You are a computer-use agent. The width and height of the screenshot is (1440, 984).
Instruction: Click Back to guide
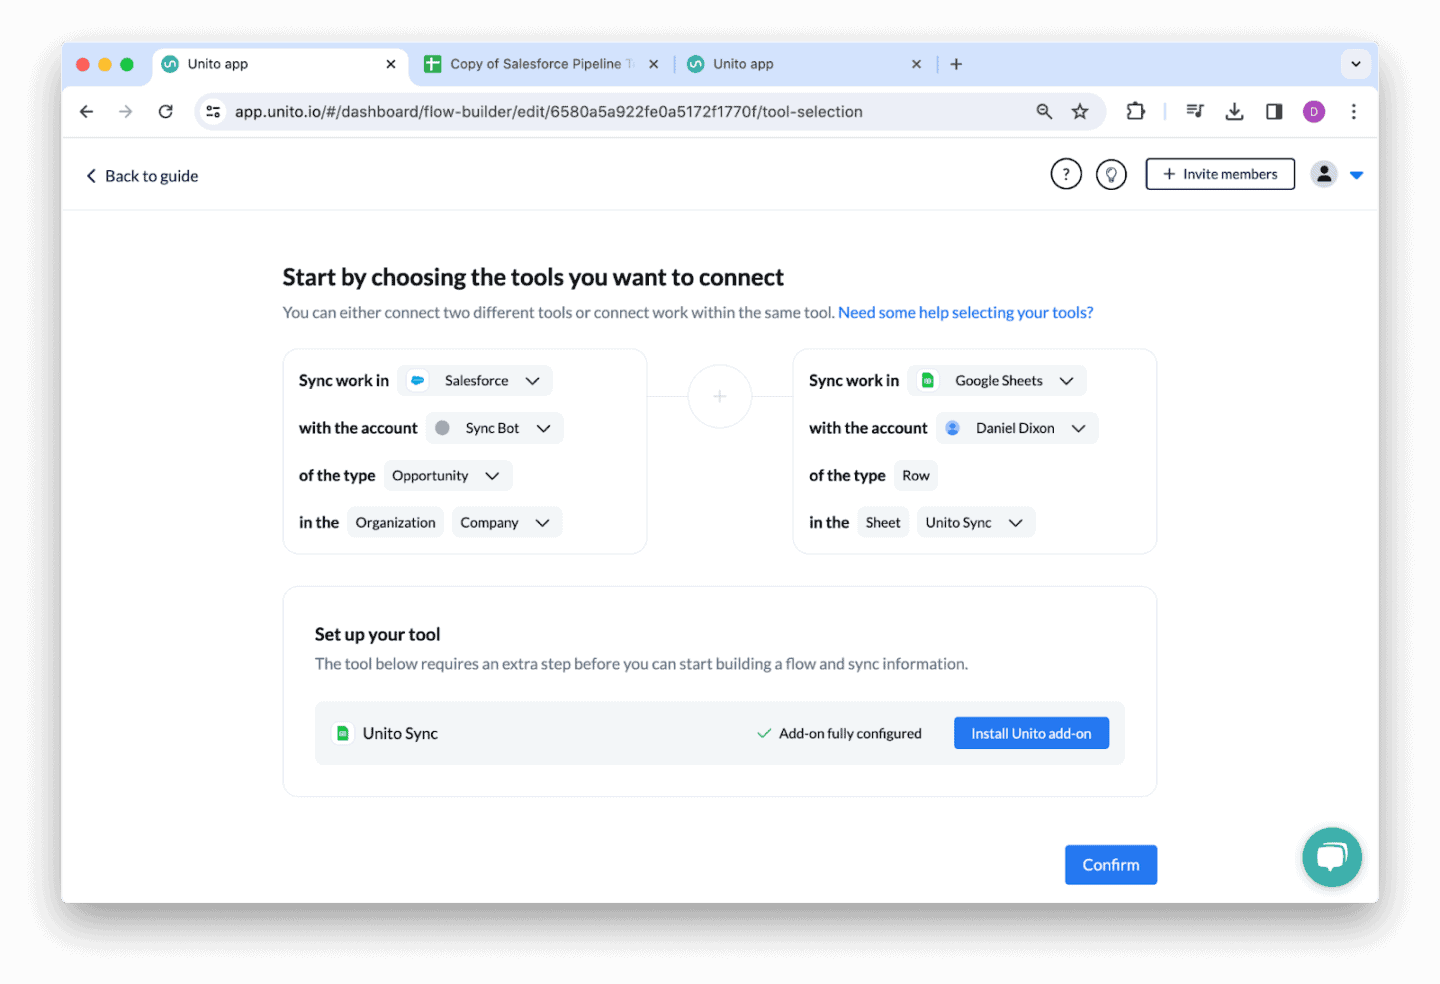tap(141, 175)
